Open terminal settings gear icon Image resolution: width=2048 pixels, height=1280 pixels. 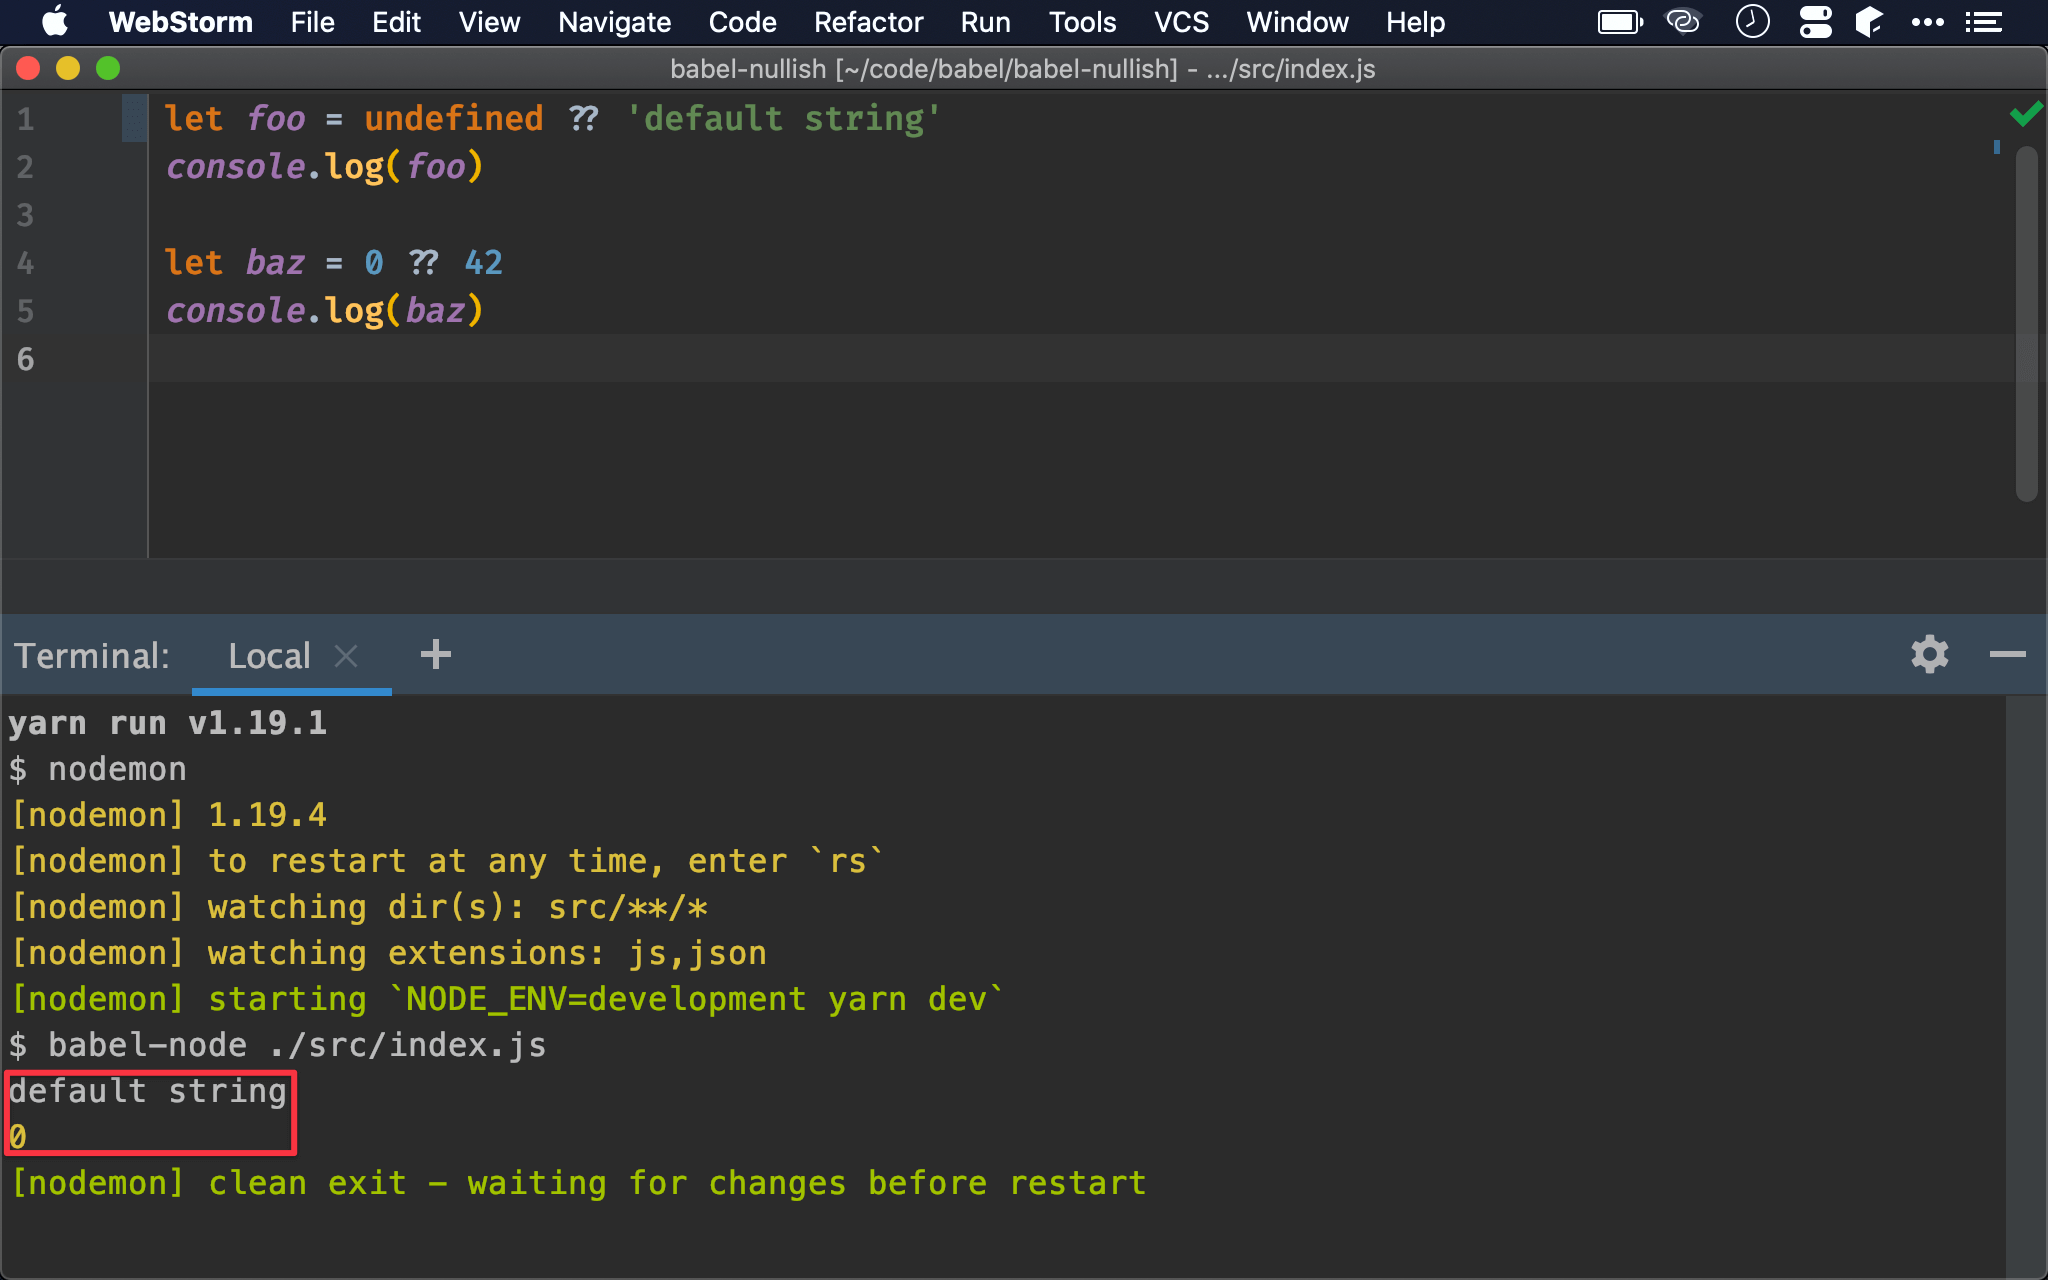(x=1930, y=654)
